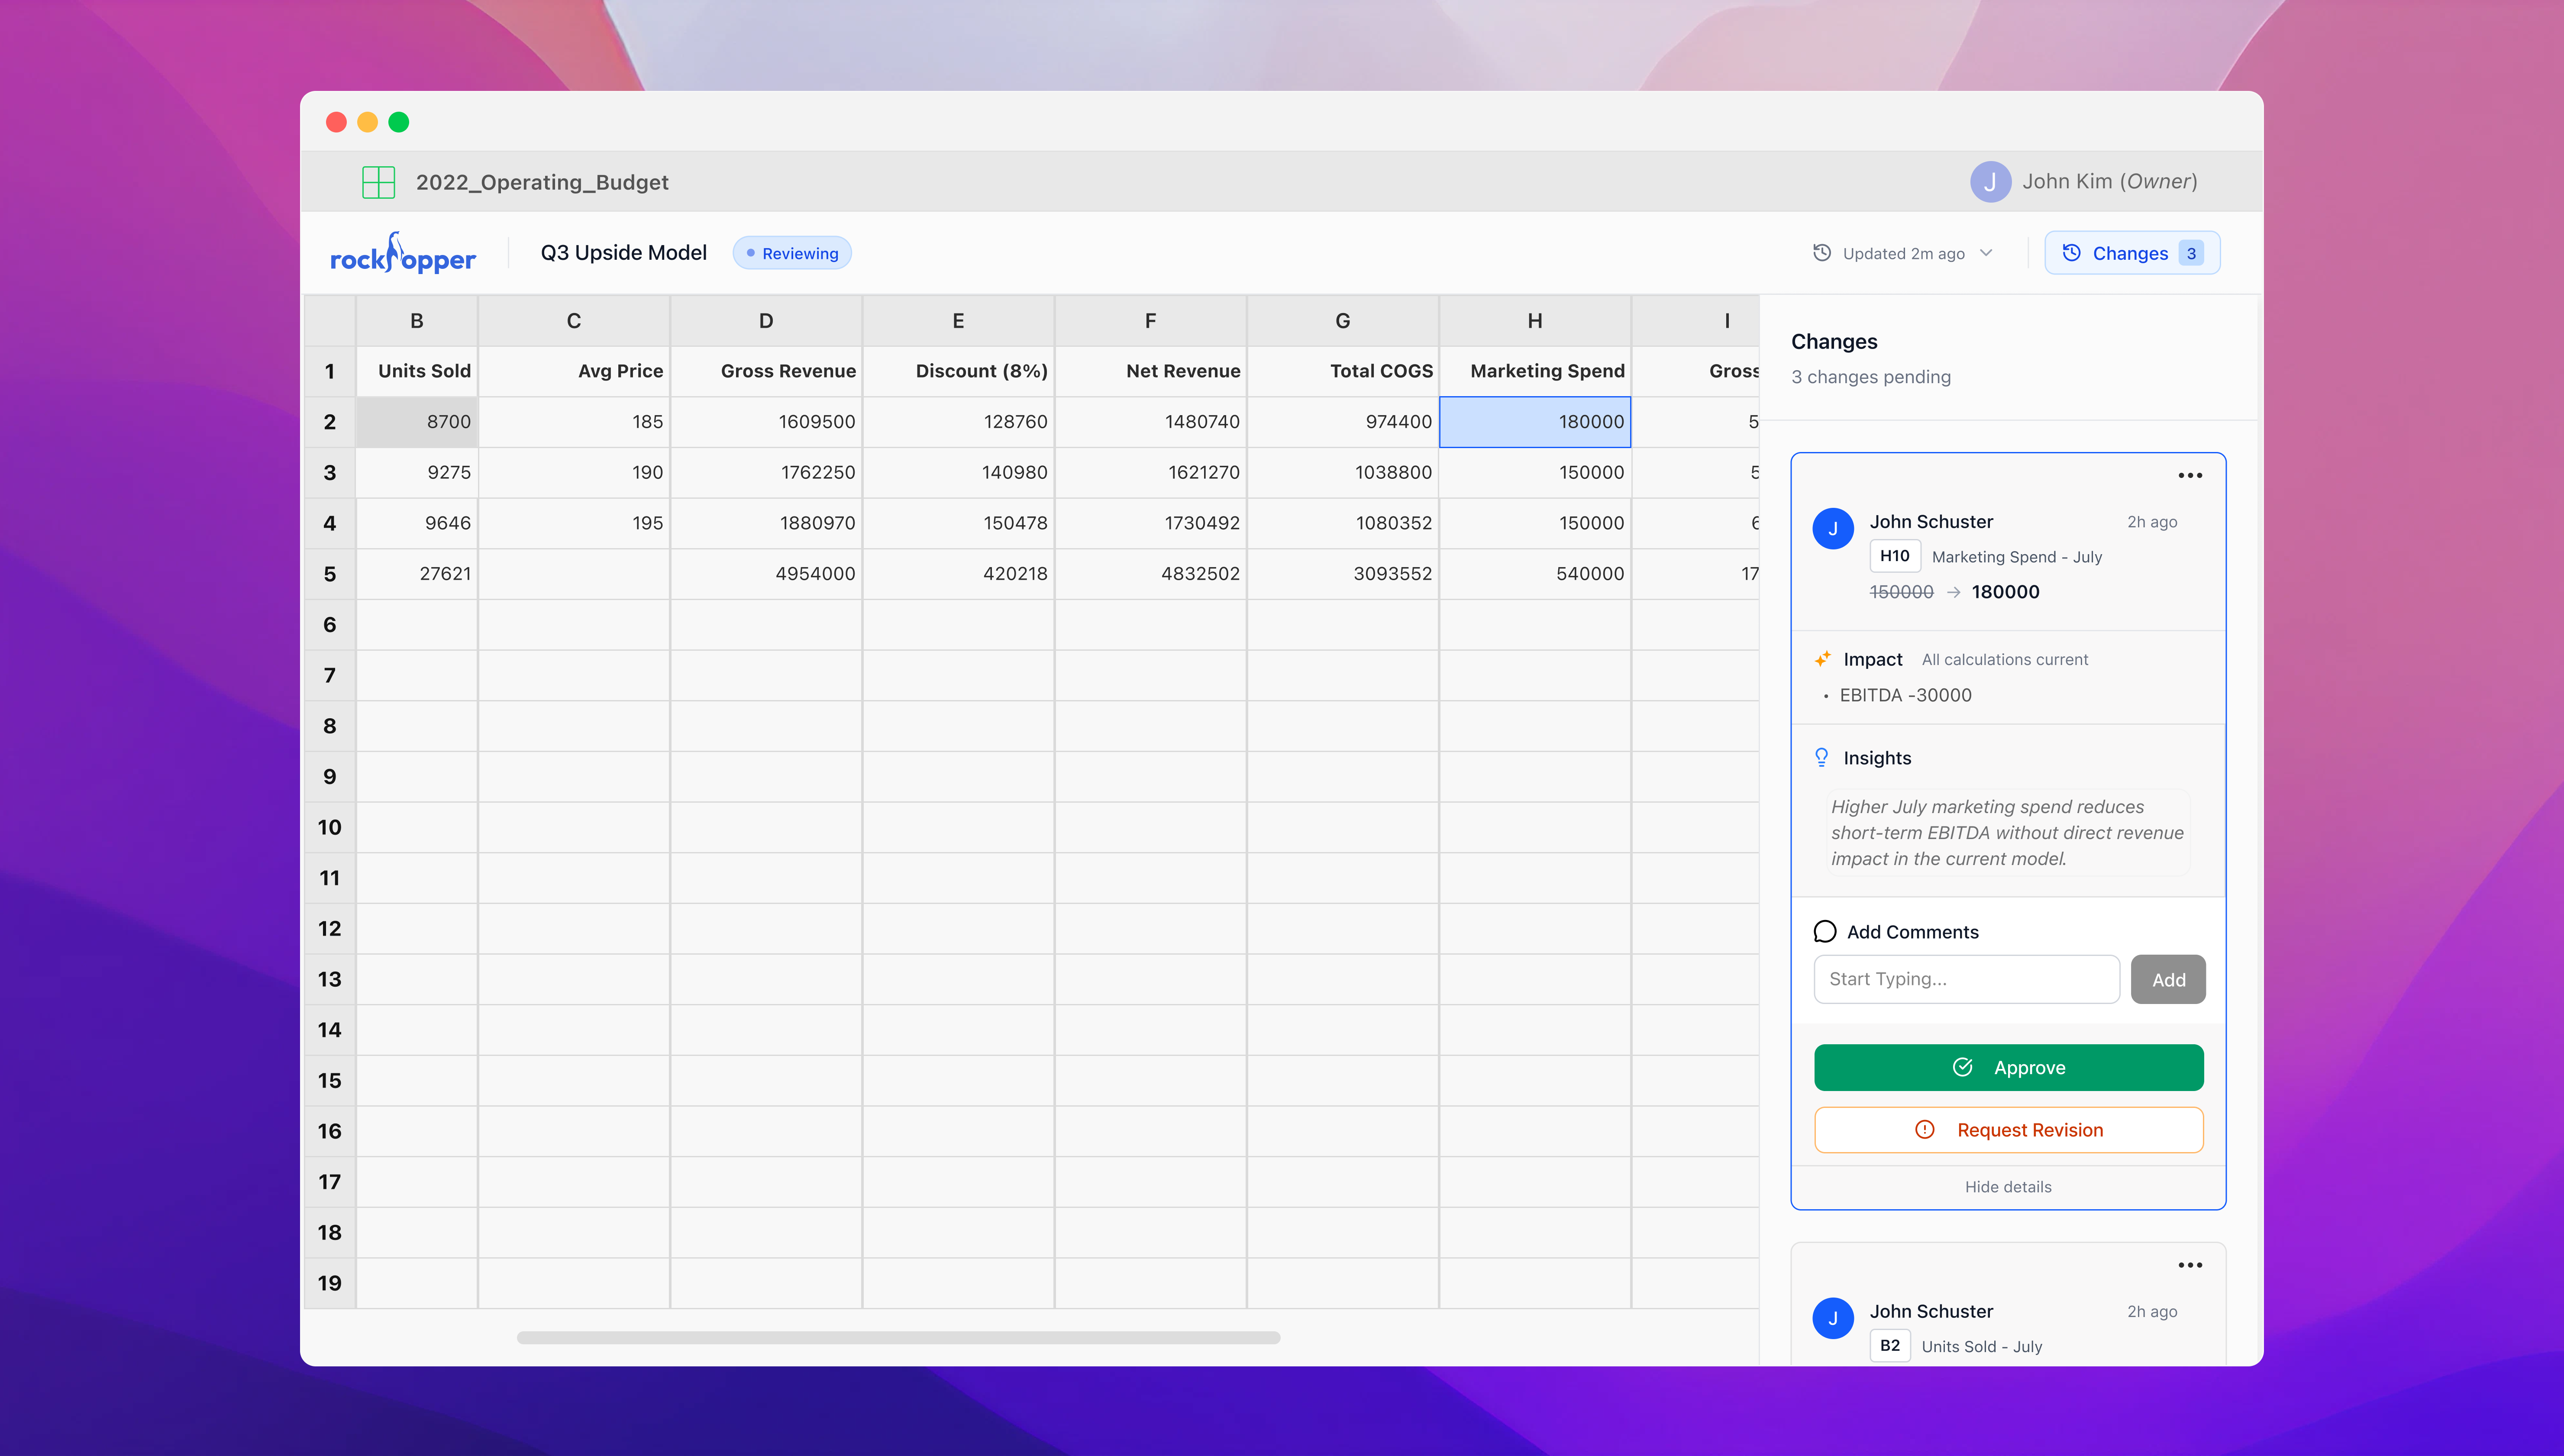
Task: Collapse card with Hide details
Action: pos(2007,1187)
